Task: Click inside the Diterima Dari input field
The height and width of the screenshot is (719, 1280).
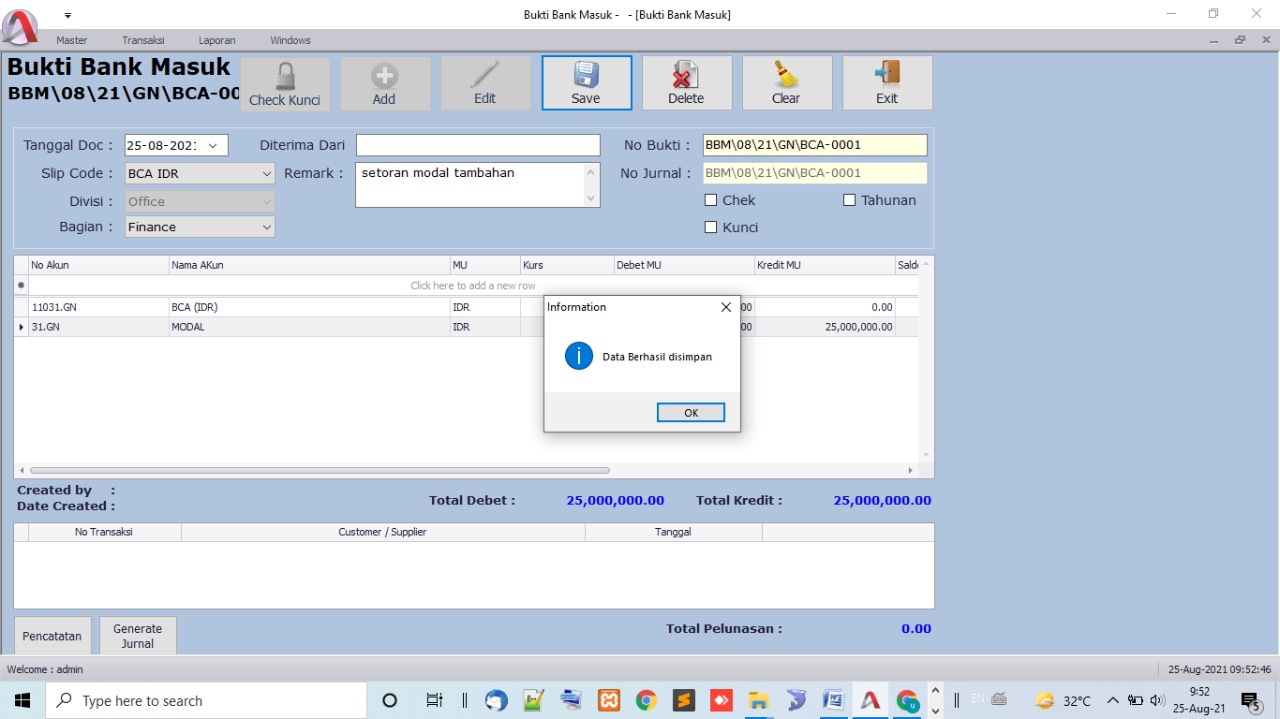Action: [x=477, y=144]
